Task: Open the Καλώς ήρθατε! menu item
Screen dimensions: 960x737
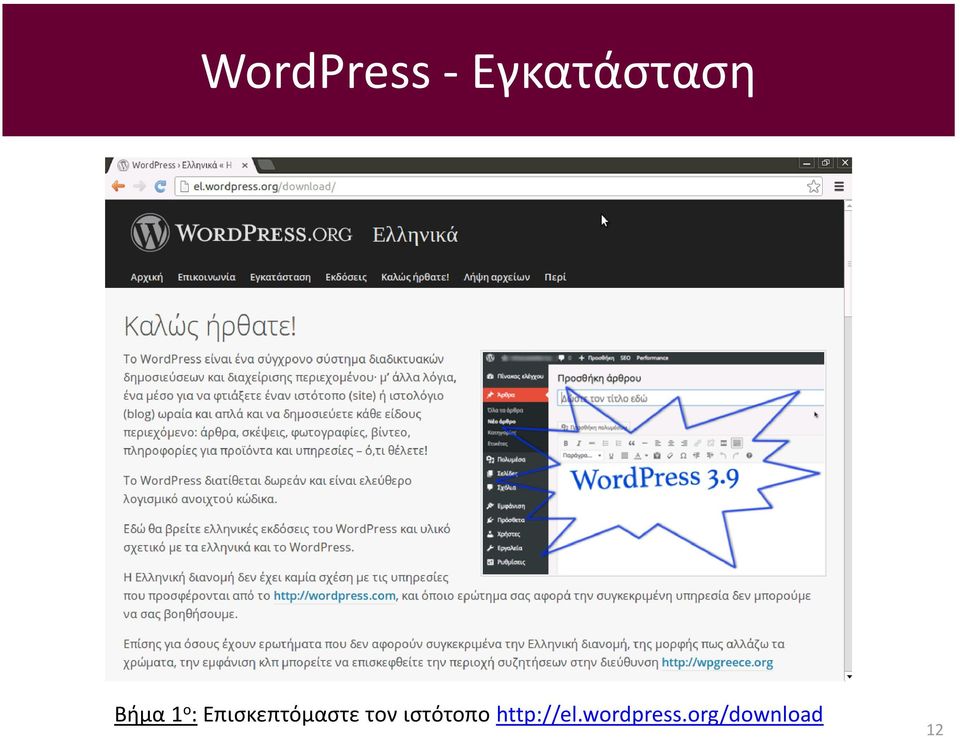Action: click(415, 277)
